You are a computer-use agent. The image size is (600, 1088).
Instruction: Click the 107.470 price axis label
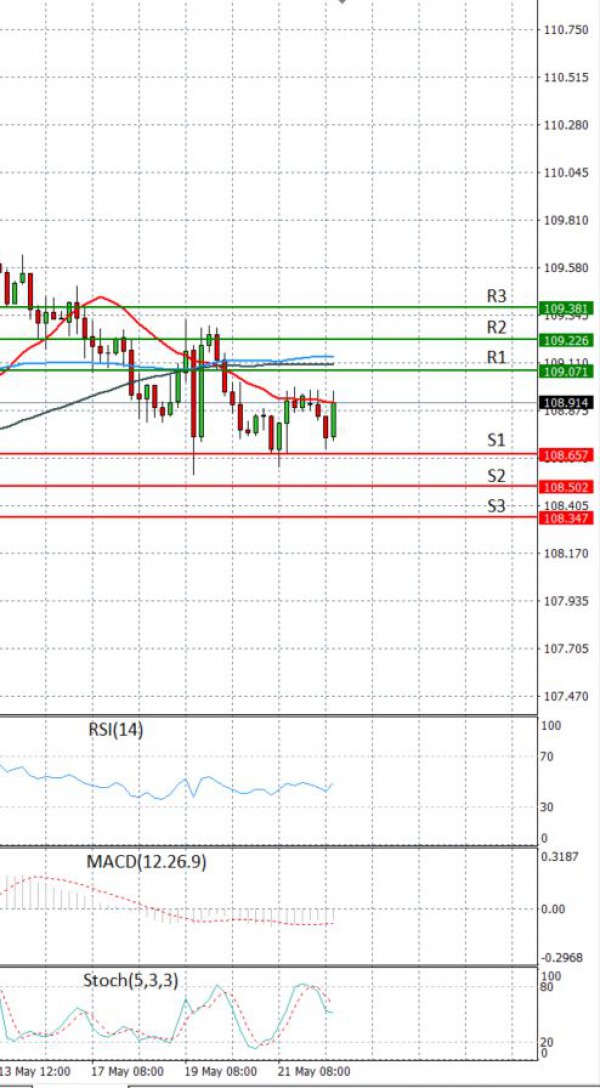coord(567,696)
